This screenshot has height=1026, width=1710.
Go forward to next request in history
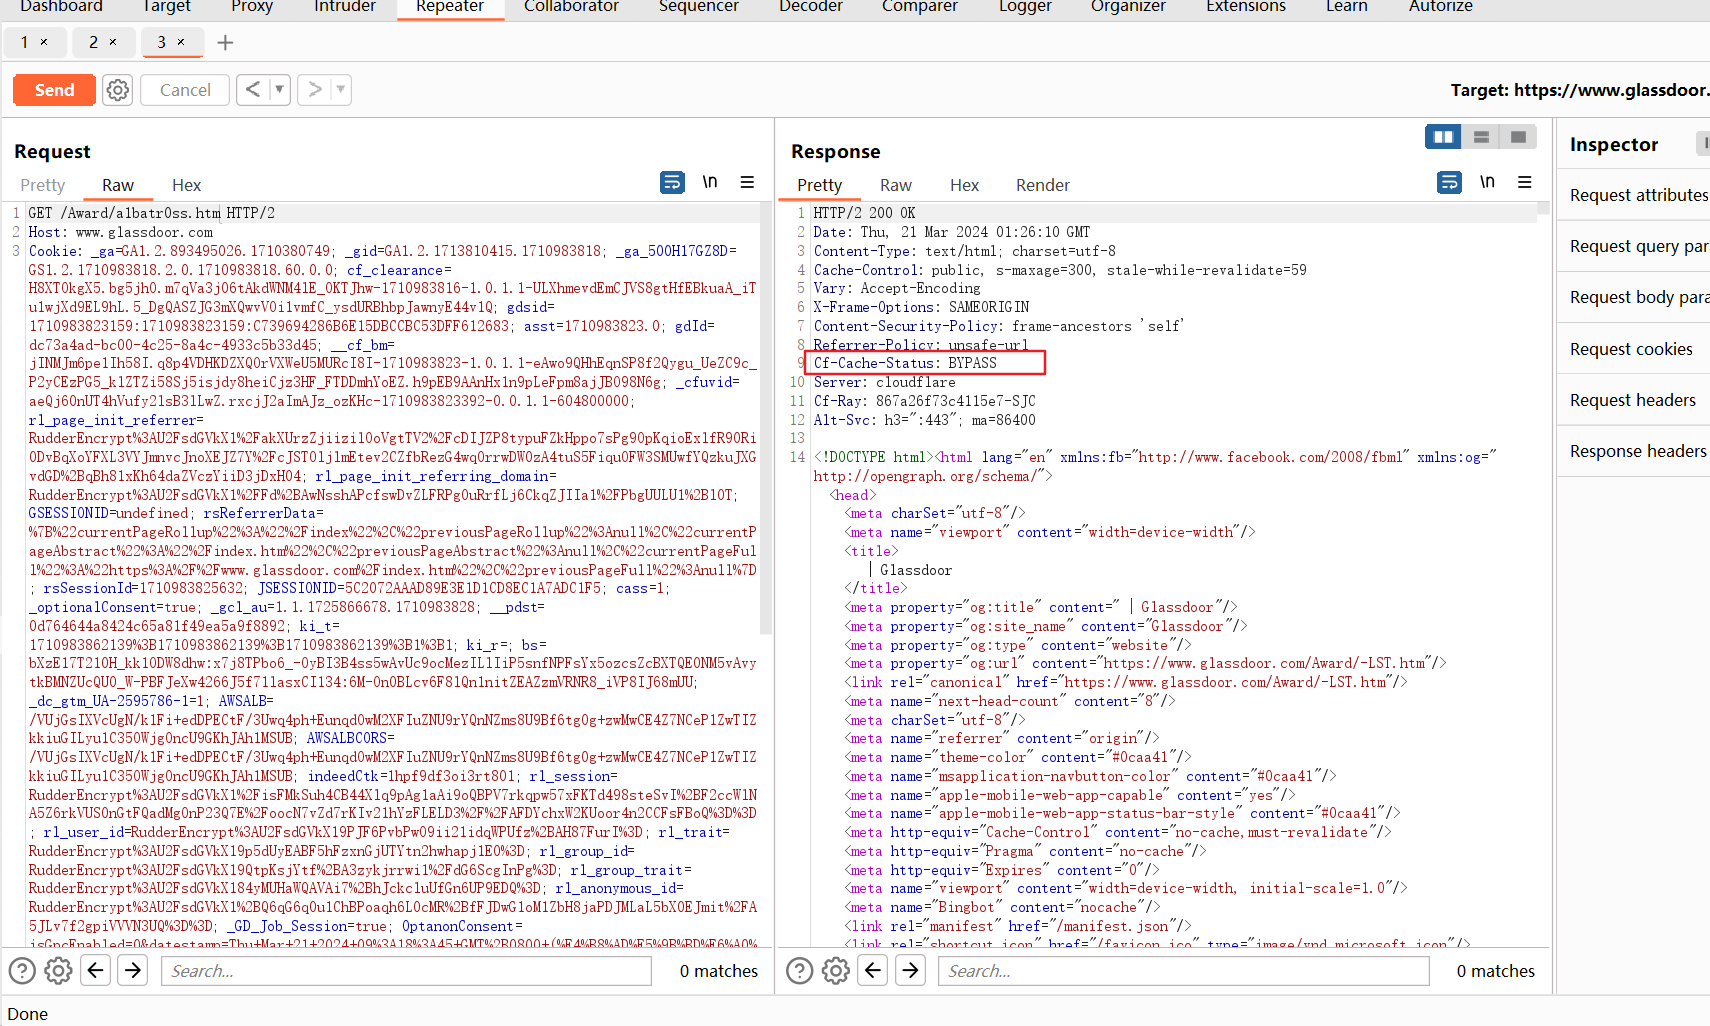[x=314, y=90]
